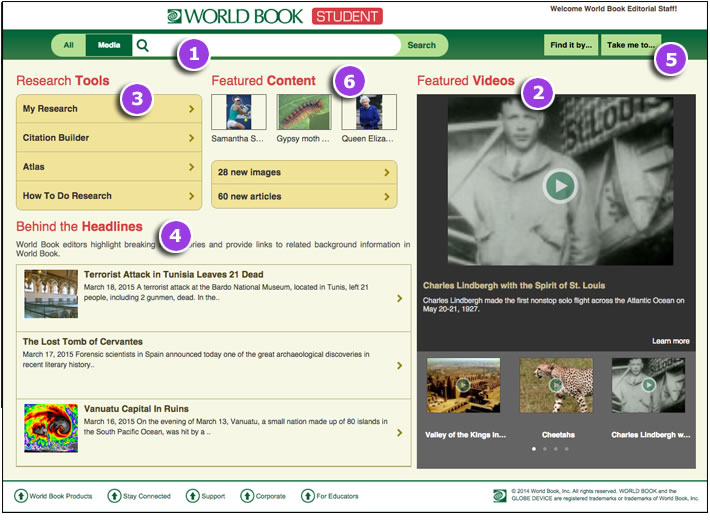
Task: Click the chevron on Citation Builder row
Action: [x=192, y=138]
